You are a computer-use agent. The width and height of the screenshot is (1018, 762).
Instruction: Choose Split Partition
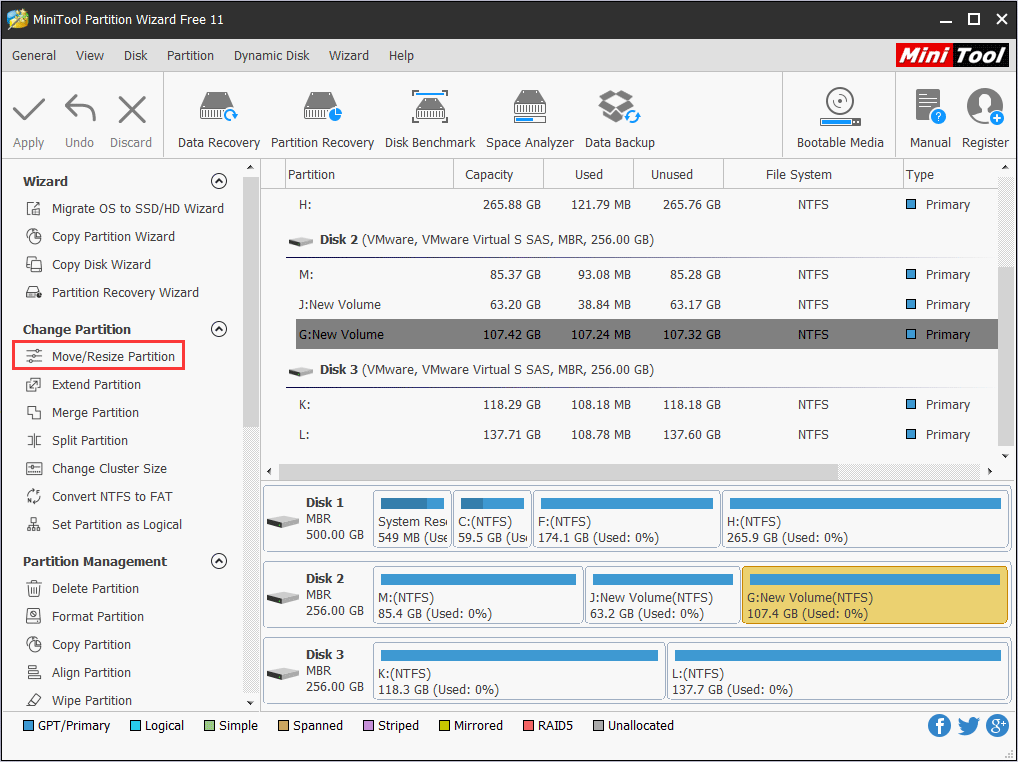[76, 440]
